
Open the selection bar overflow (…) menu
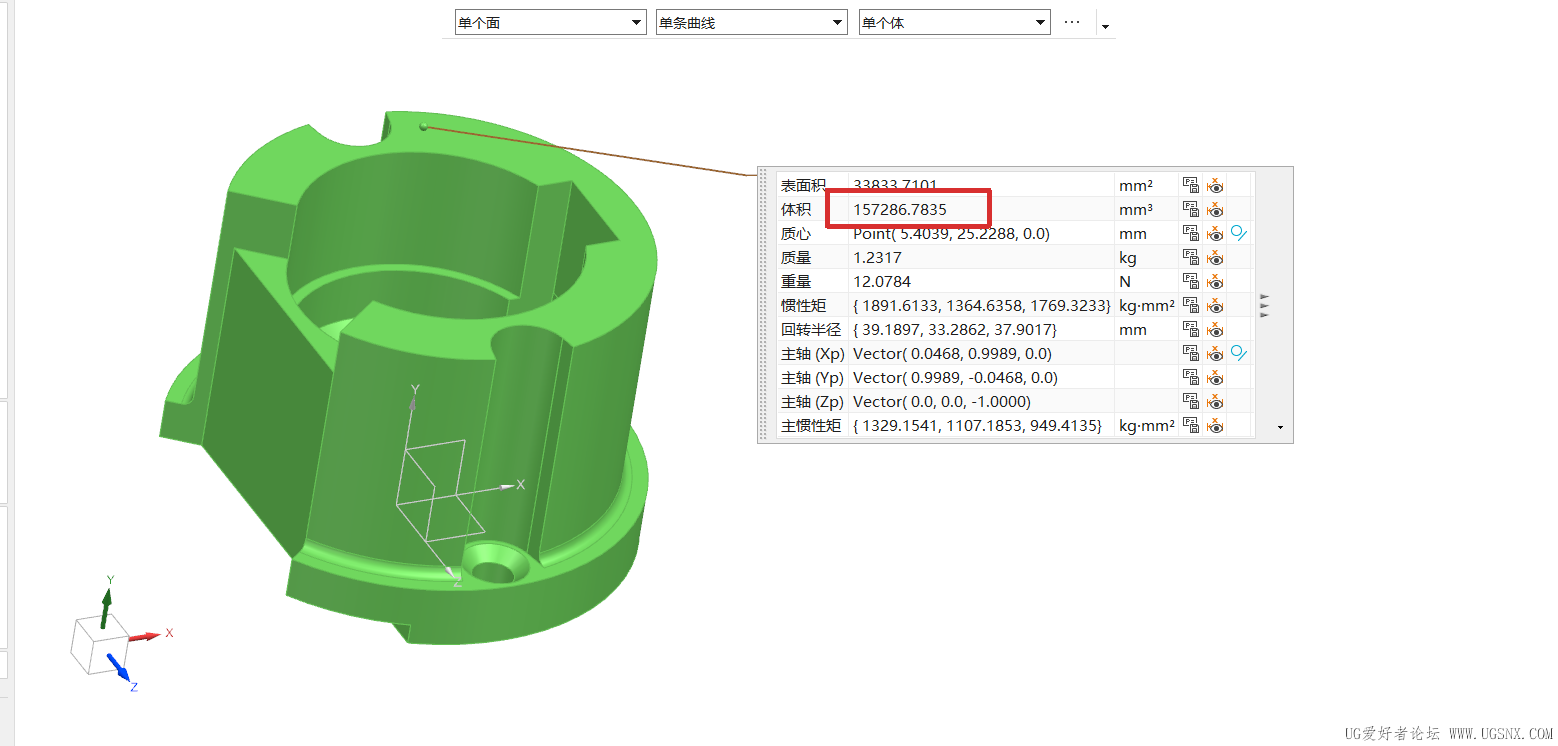[x=1072, y=22]
